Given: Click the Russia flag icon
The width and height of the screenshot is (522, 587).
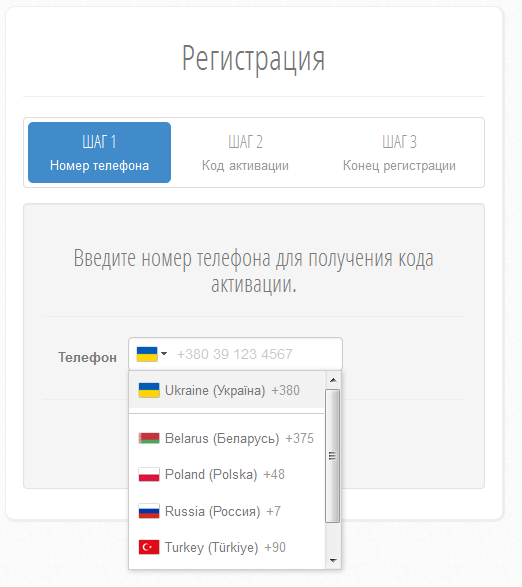Looking at the screenshot, I should [x=149, y=511].
